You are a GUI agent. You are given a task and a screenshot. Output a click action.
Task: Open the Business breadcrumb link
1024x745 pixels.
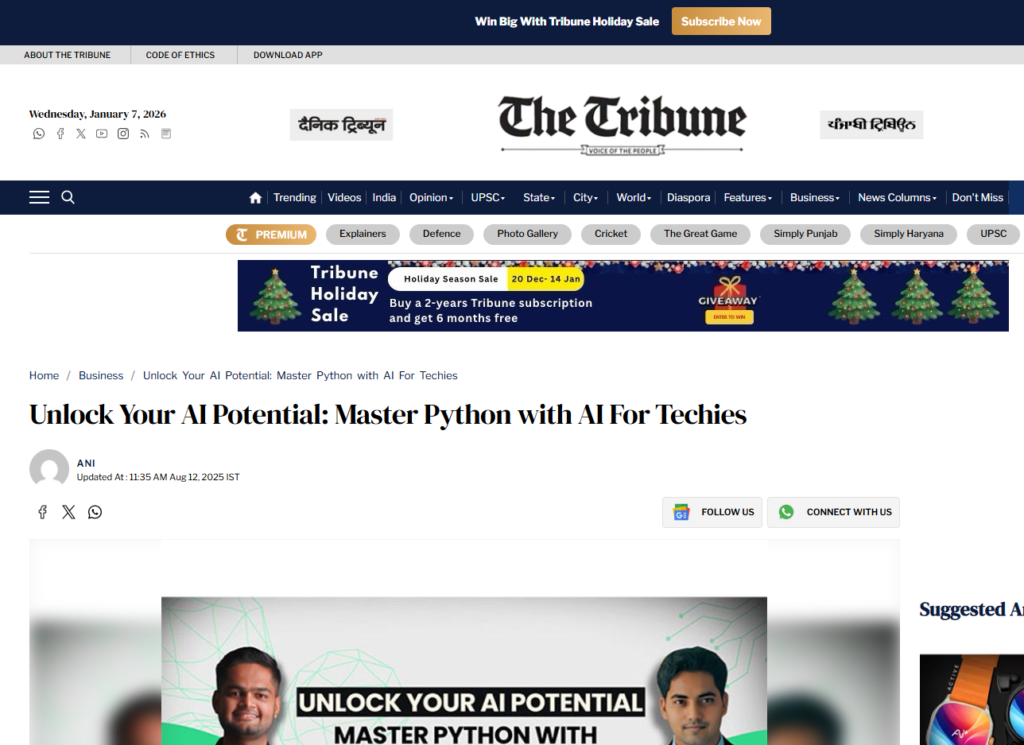click(101, 375)
